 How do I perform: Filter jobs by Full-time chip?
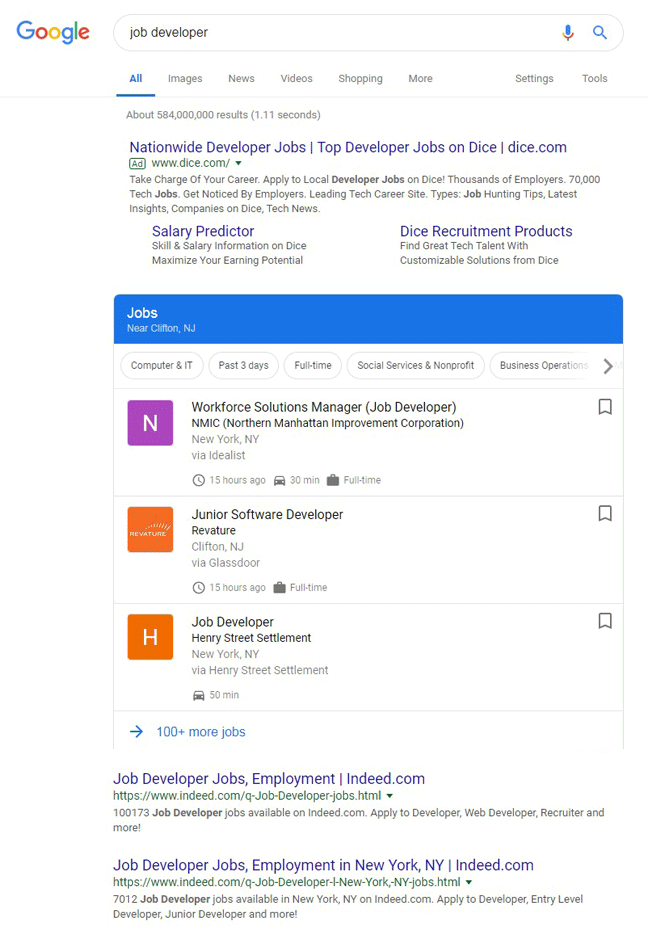pyautogui.click(x=313, y=365)
